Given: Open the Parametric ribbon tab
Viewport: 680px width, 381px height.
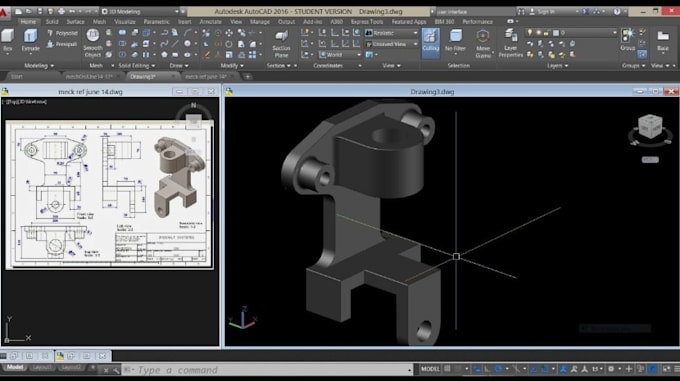Looking at the screenshot, I should point(157,22).
